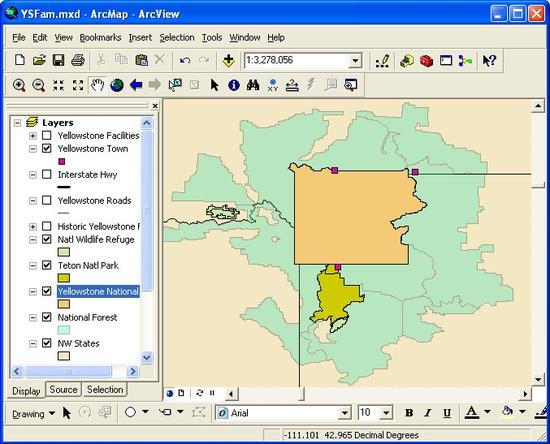Show the Command Line window icon
The image size is (550, 444).
(446, 61)
